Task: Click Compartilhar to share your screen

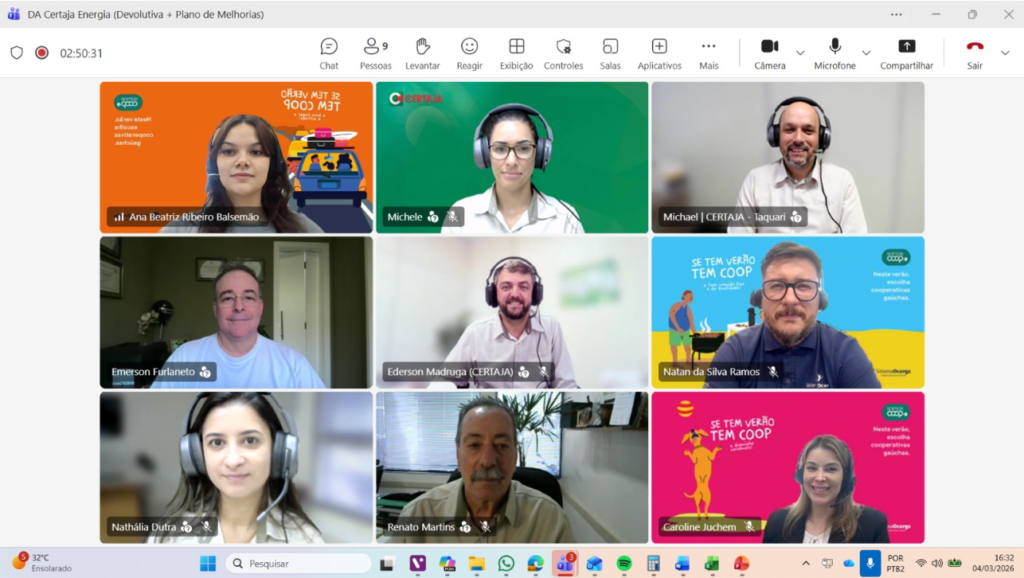Action: coord(906,53)
